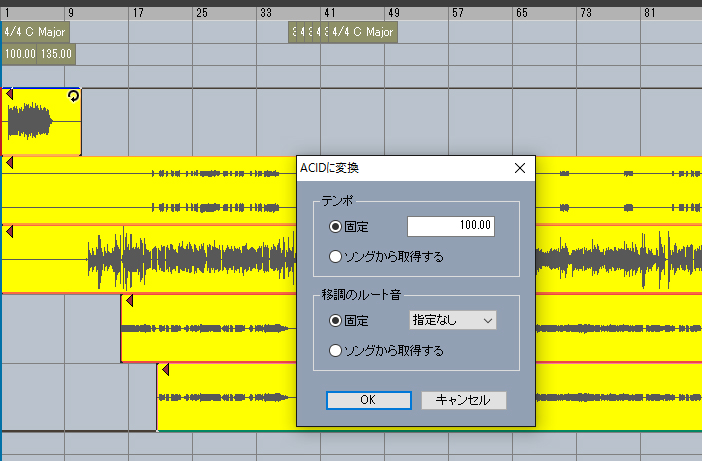Select the 100.00 tempo marker in the tempo lane

(20, 54)
